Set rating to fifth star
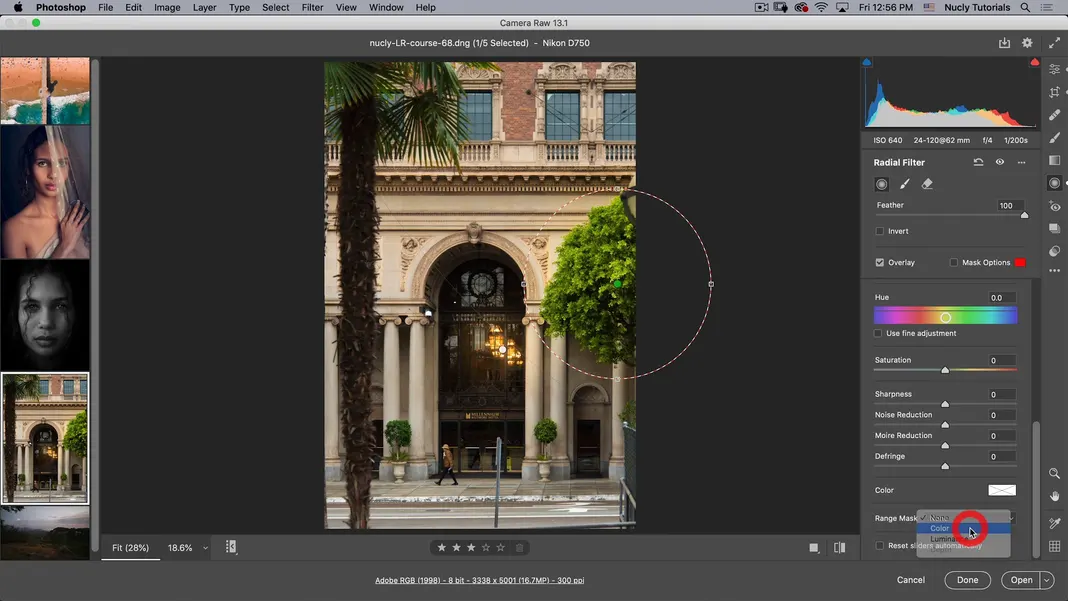Viewport: 1068px width, 601px height. pos(501,548)
